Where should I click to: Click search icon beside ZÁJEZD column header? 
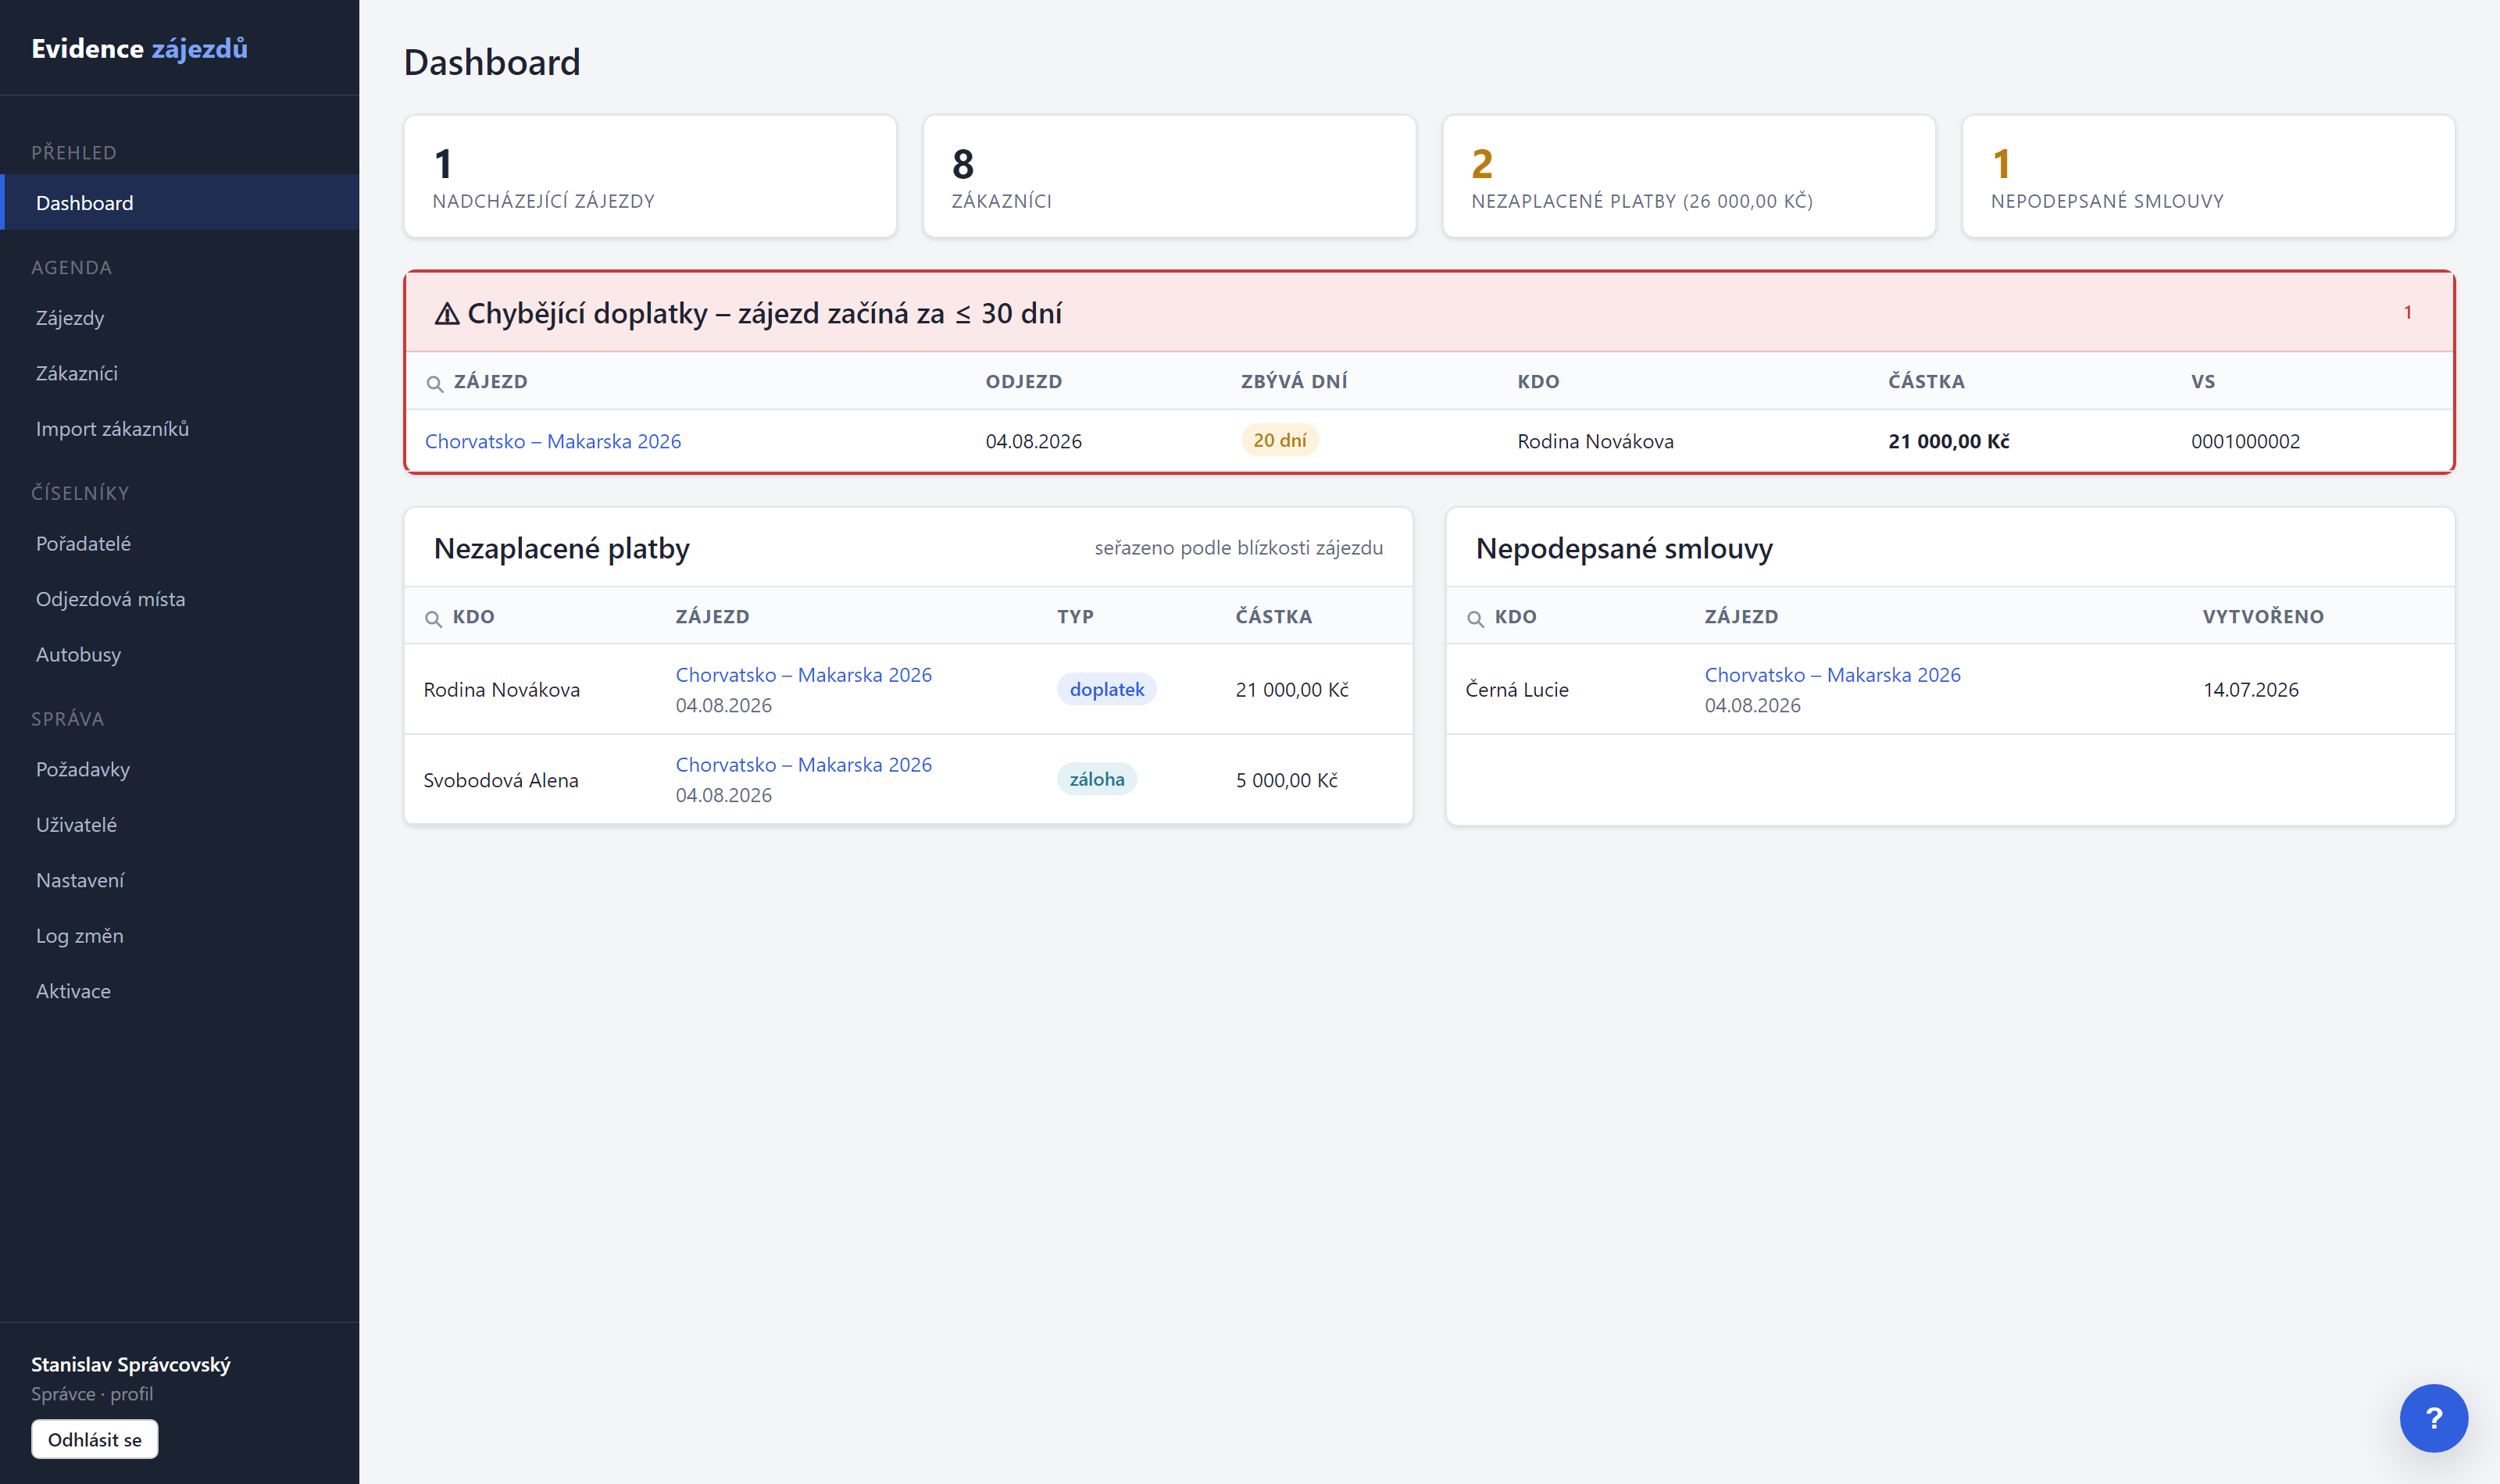point(435,383)
